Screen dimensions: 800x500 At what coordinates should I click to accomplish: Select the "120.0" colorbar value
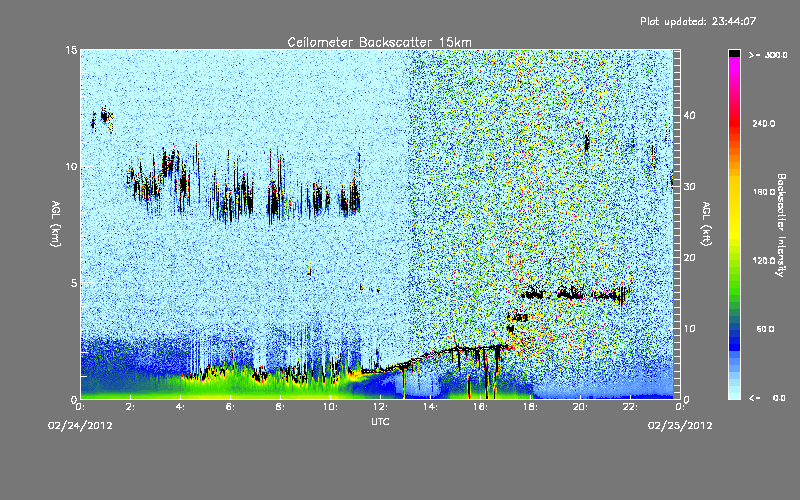tap(764, 260)
